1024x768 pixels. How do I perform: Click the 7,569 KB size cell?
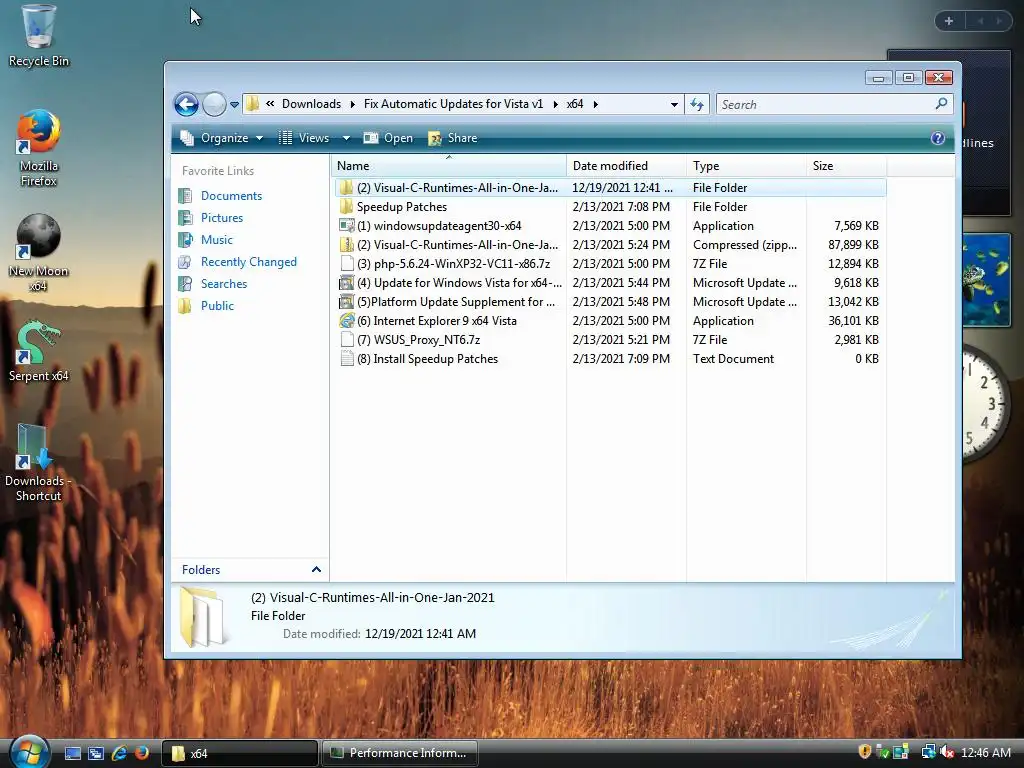point(856,226)
